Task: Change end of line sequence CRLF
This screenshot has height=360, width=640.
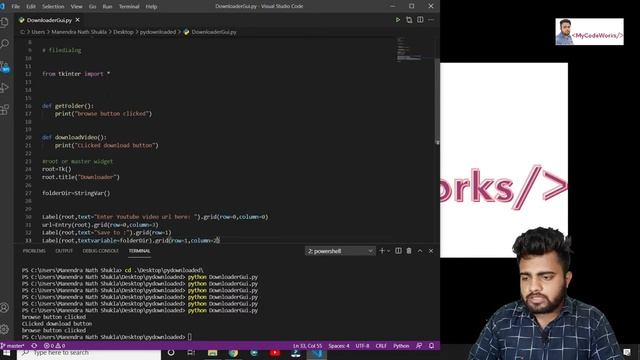Action: [381, 346]
